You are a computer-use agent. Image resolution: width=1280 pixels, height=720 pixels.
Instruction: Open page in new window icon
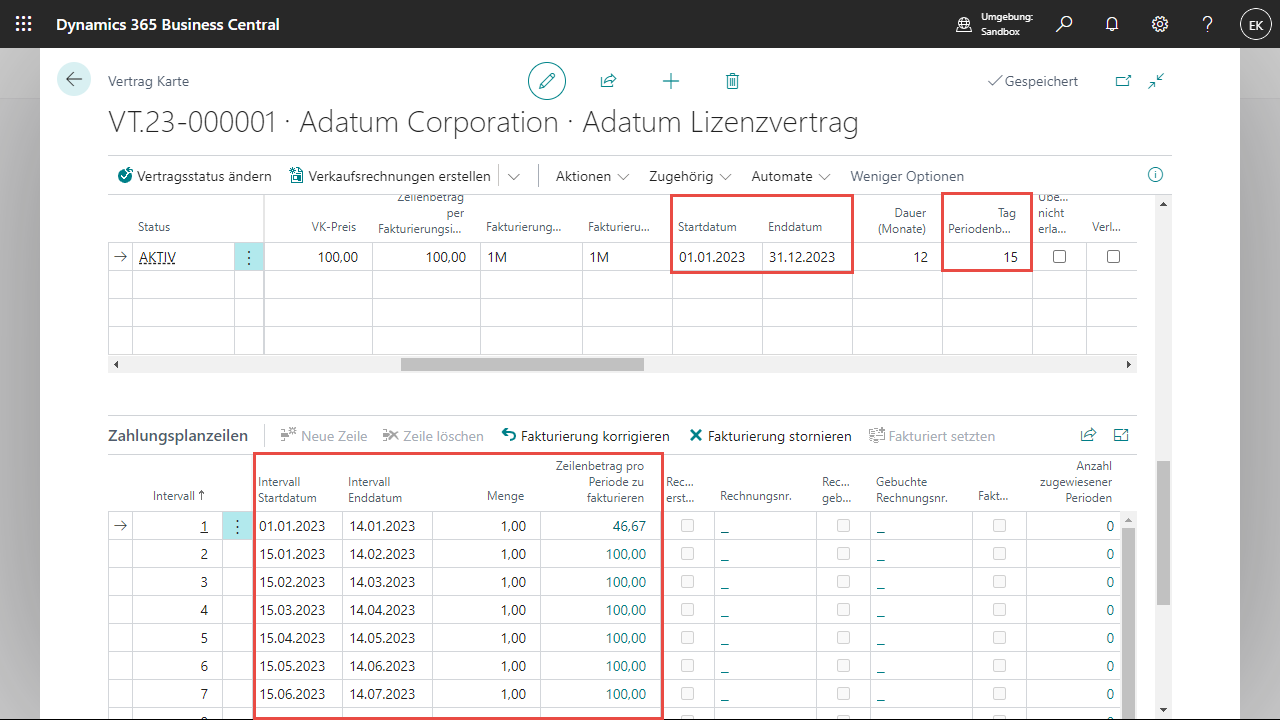pyautogui.click(x=1123, y=81)
